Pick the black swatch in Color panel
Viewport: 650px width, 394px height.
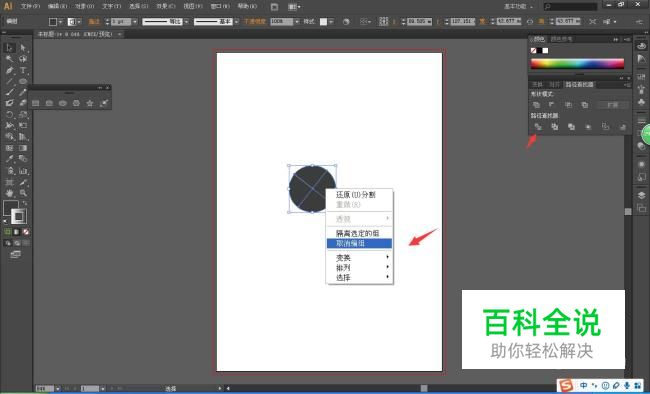(x=539, y=51)
